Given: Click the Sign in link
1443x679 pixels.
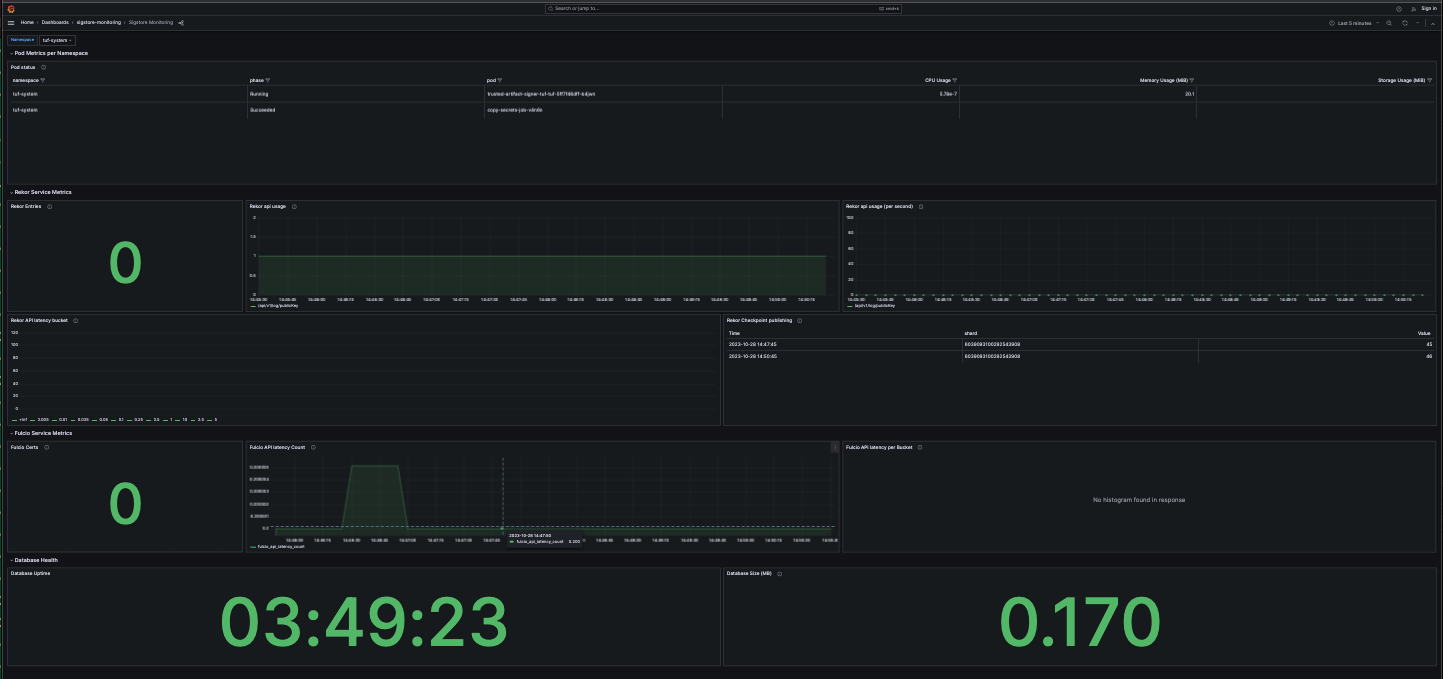Looking at the screenshot, I should [x=1428, y=8].
